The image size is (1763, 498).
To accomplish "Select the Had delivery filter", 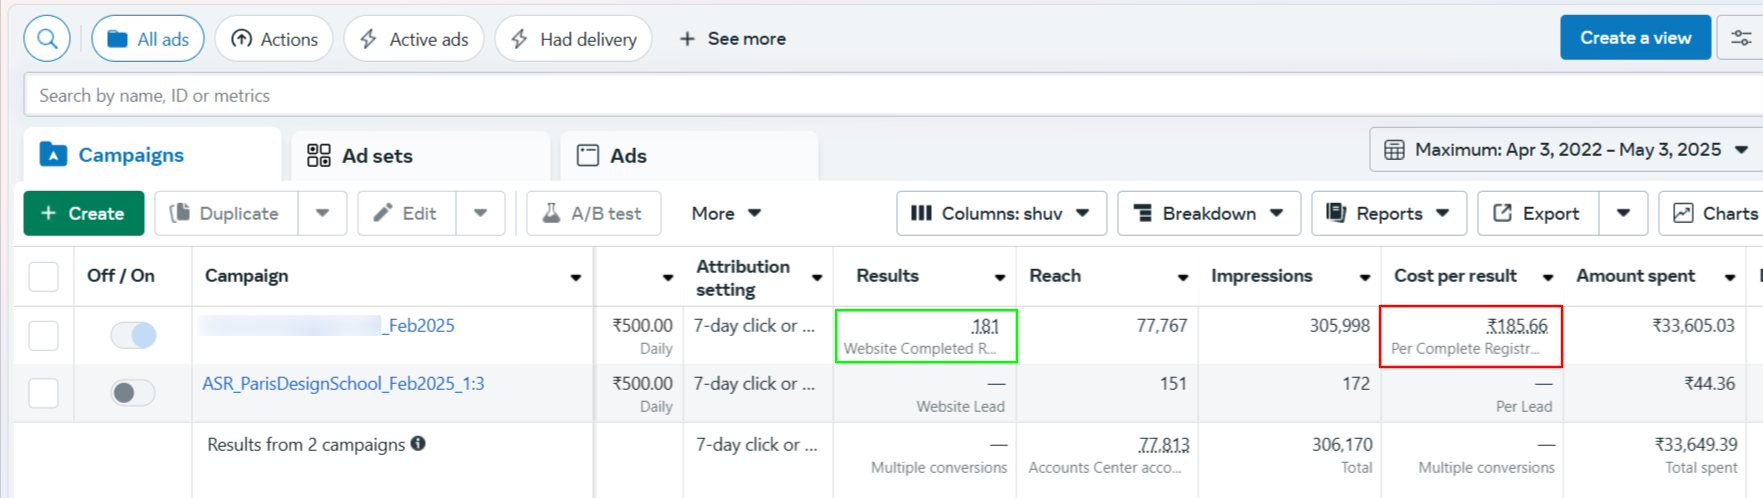I will (x=573, y=39).
